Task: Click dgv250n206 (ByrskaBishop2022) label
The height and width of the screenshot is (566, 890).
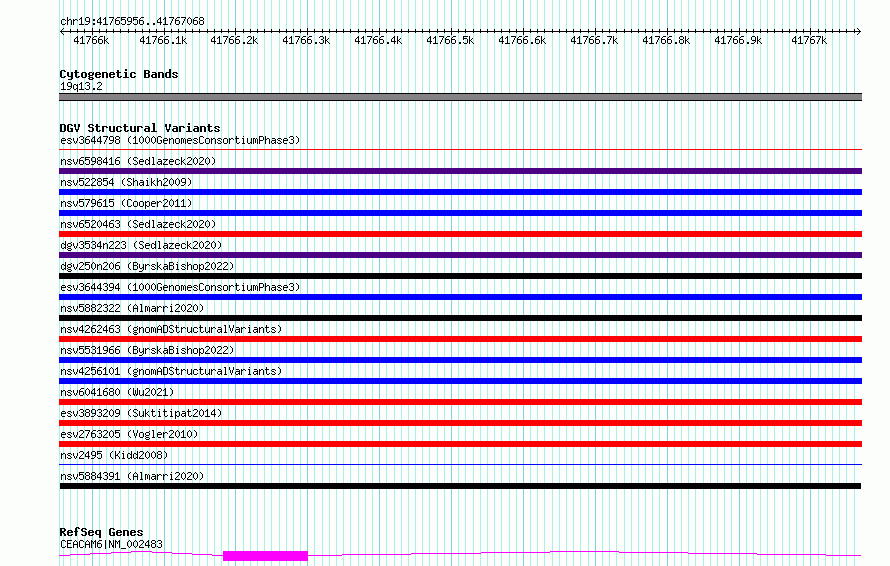Action: [x=147, y=266]
